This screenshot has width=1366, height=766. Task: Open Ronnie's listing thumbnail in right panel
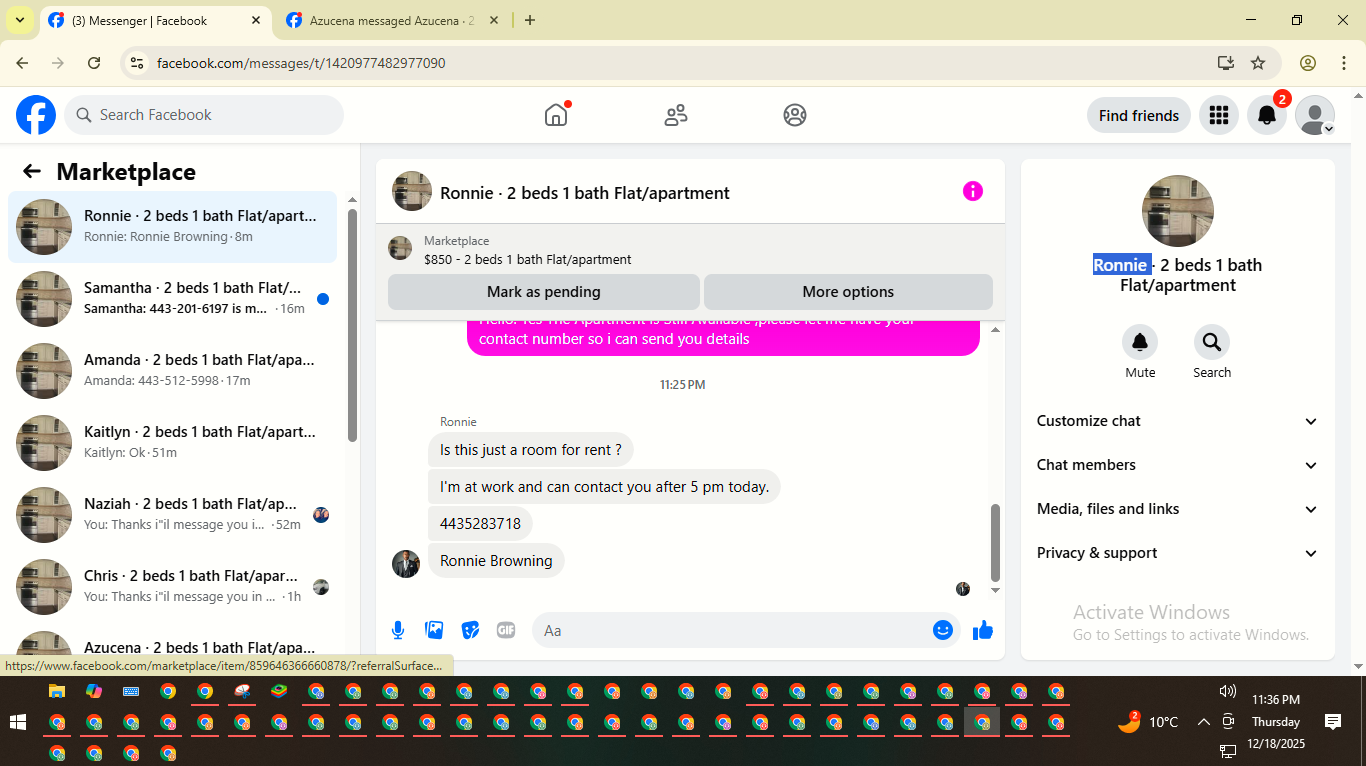click(1178, 211)
